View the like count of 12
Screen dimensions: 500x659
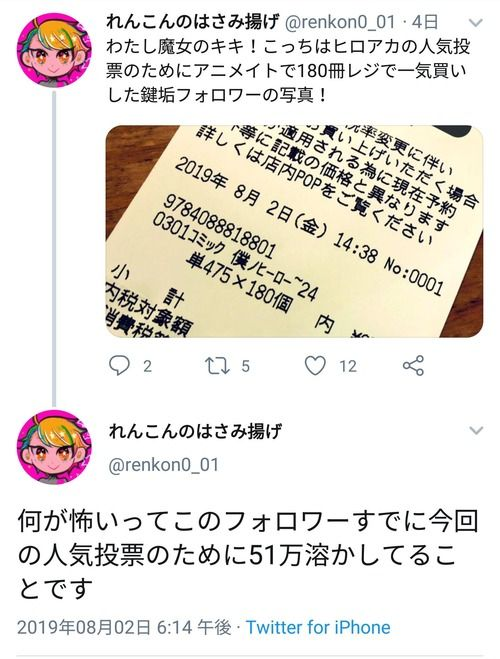(348, 366)
